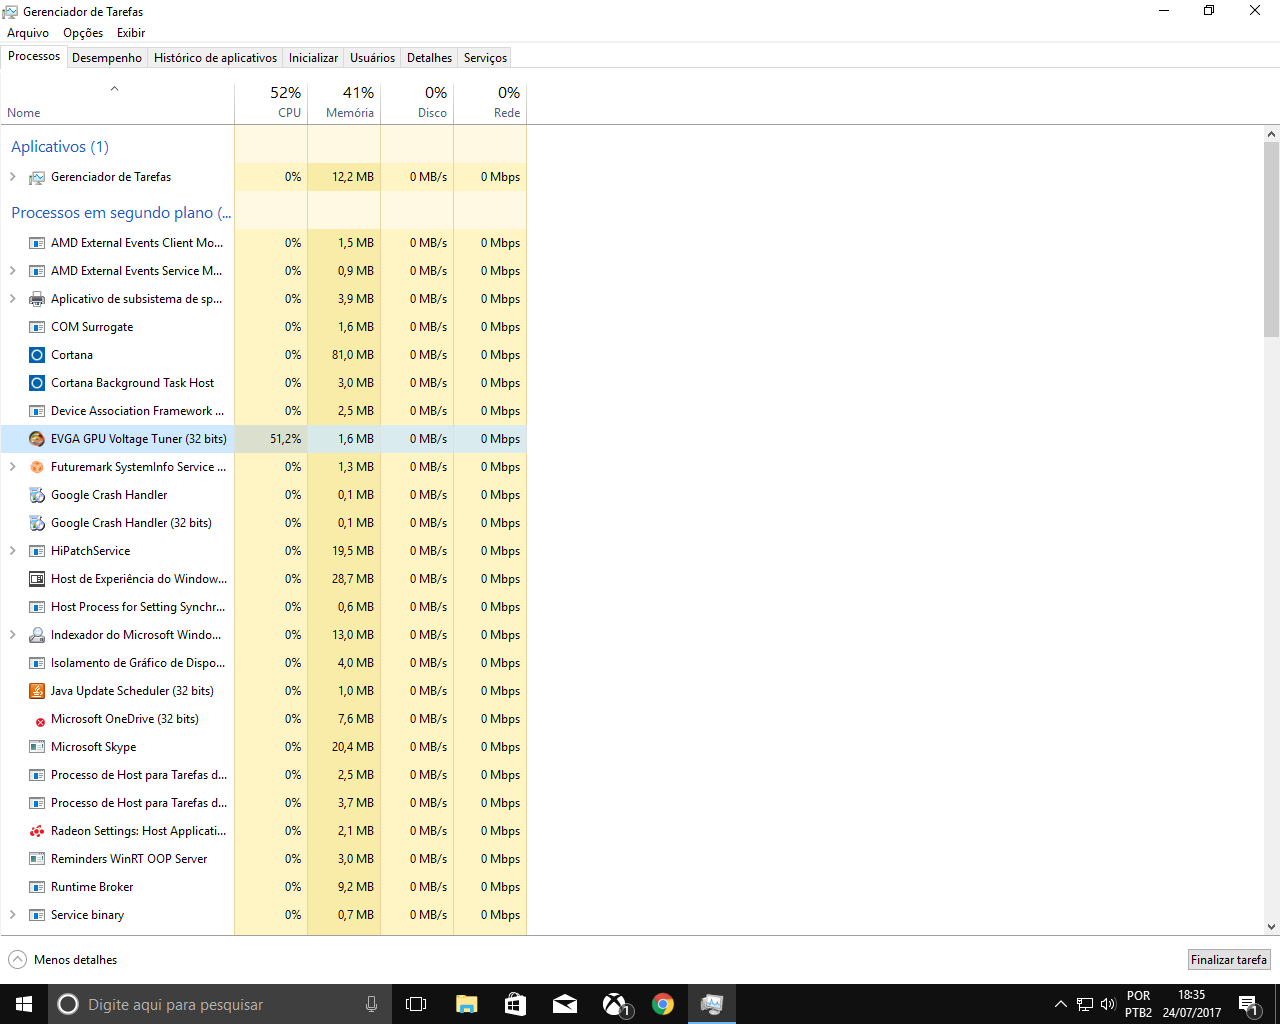
Task: Click the Gerenciador de Tarefas app icon in list
Action: click(x=37, y=177)
